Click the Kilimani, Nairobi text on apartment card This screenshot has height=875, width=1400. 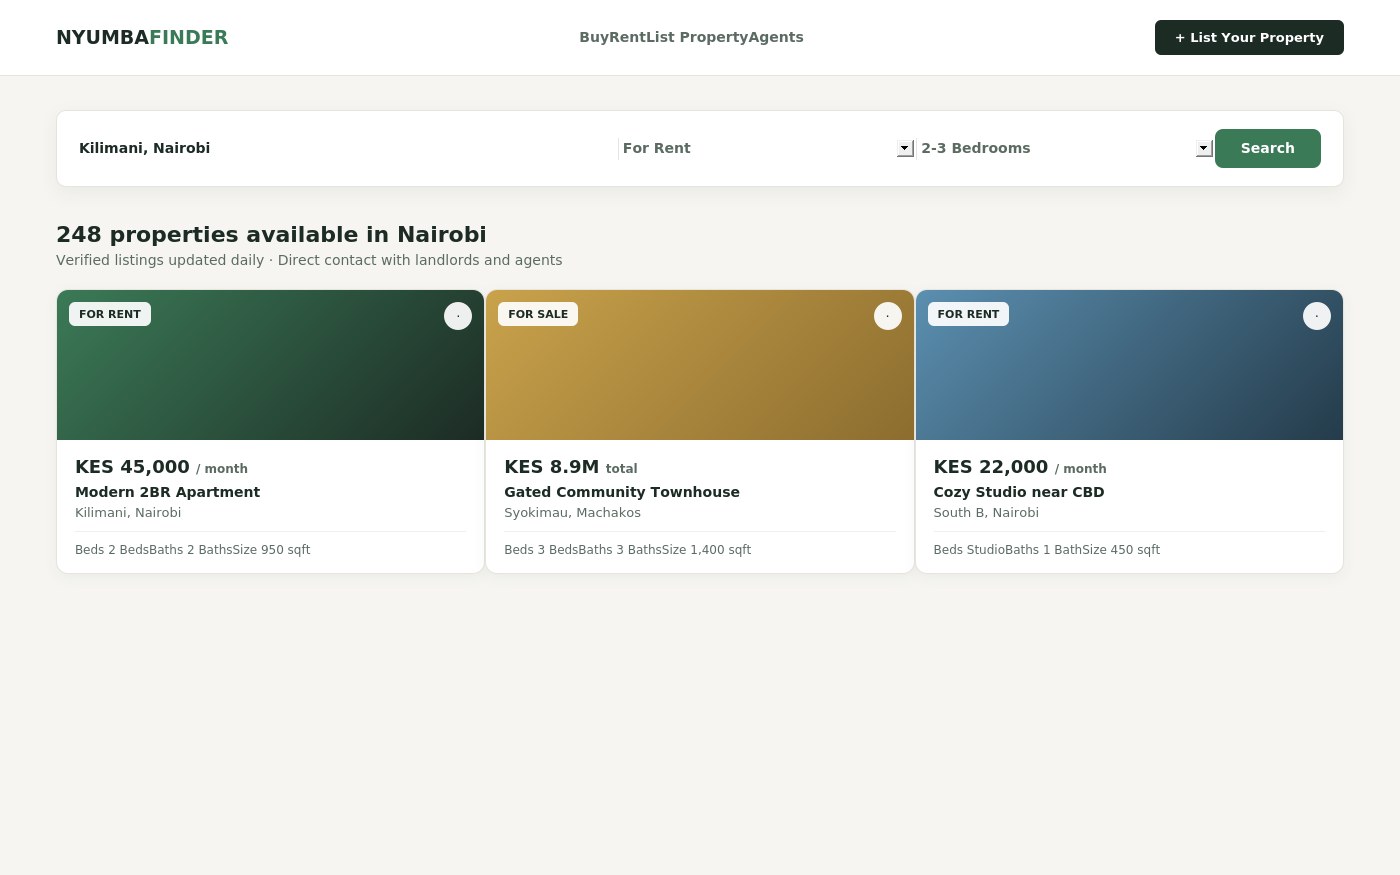tap(128, 513)
